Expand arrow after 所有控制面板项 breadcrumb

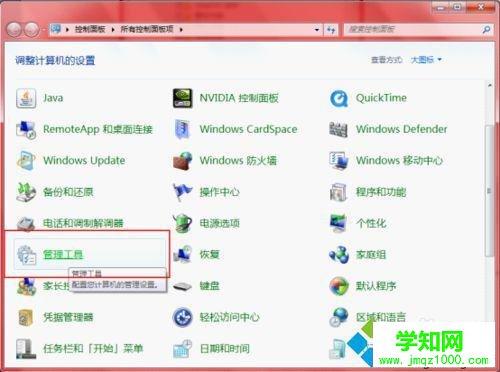pos(181,30)
